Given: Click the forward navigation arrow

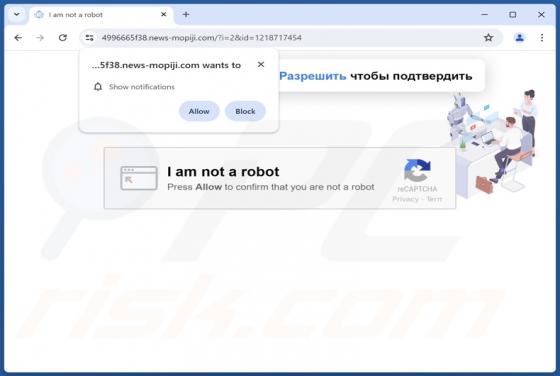Looking at the screenshot, I should tap(40, 37).
